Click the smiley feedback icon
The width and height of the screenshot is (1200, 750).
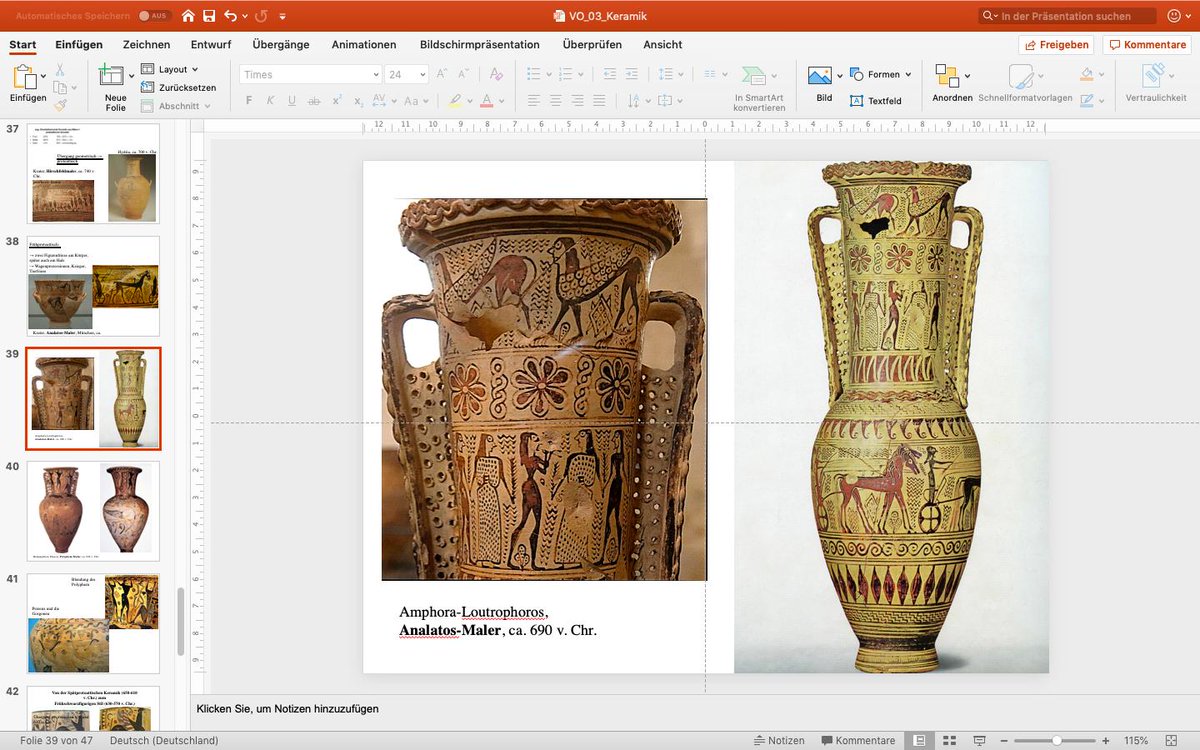tap(1174, 16)
